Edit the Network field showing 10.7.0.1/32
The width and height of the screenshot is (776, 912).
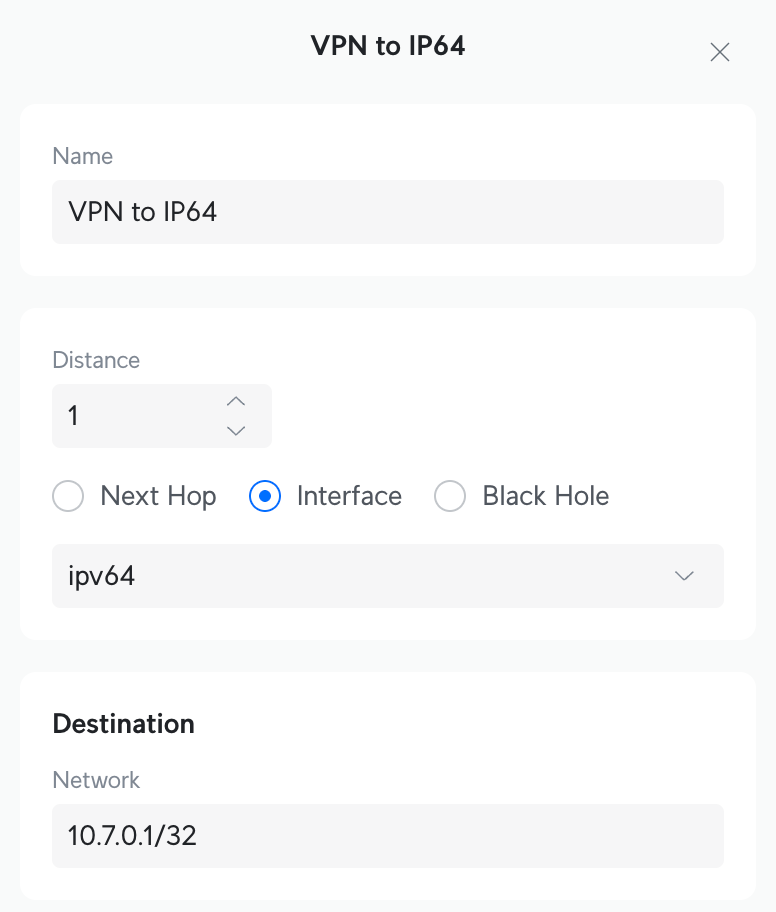(x=388, y=836)
